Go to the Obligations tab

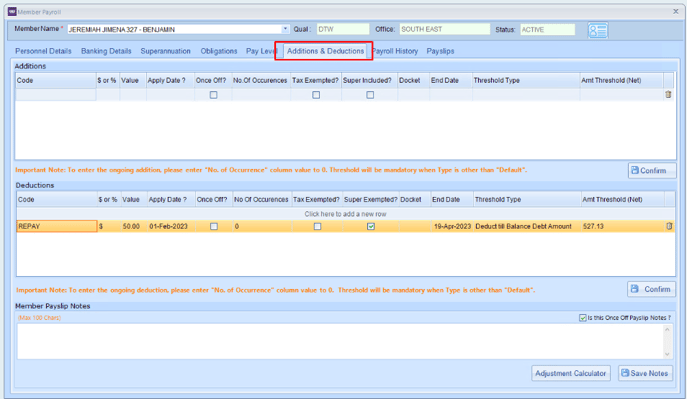click(x=219, y=51)
